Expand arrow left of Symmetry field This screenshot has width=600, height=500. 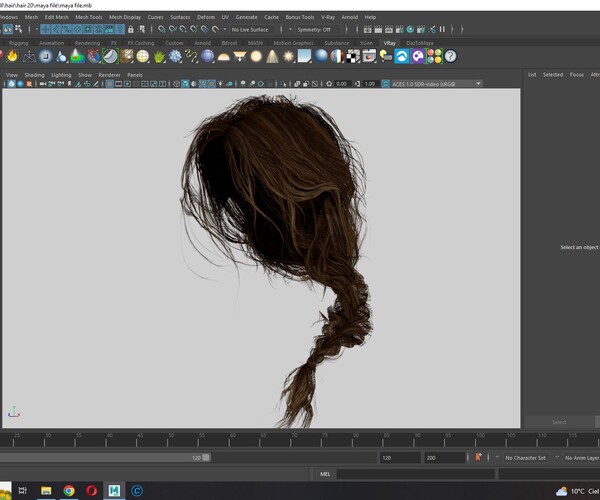290,29
